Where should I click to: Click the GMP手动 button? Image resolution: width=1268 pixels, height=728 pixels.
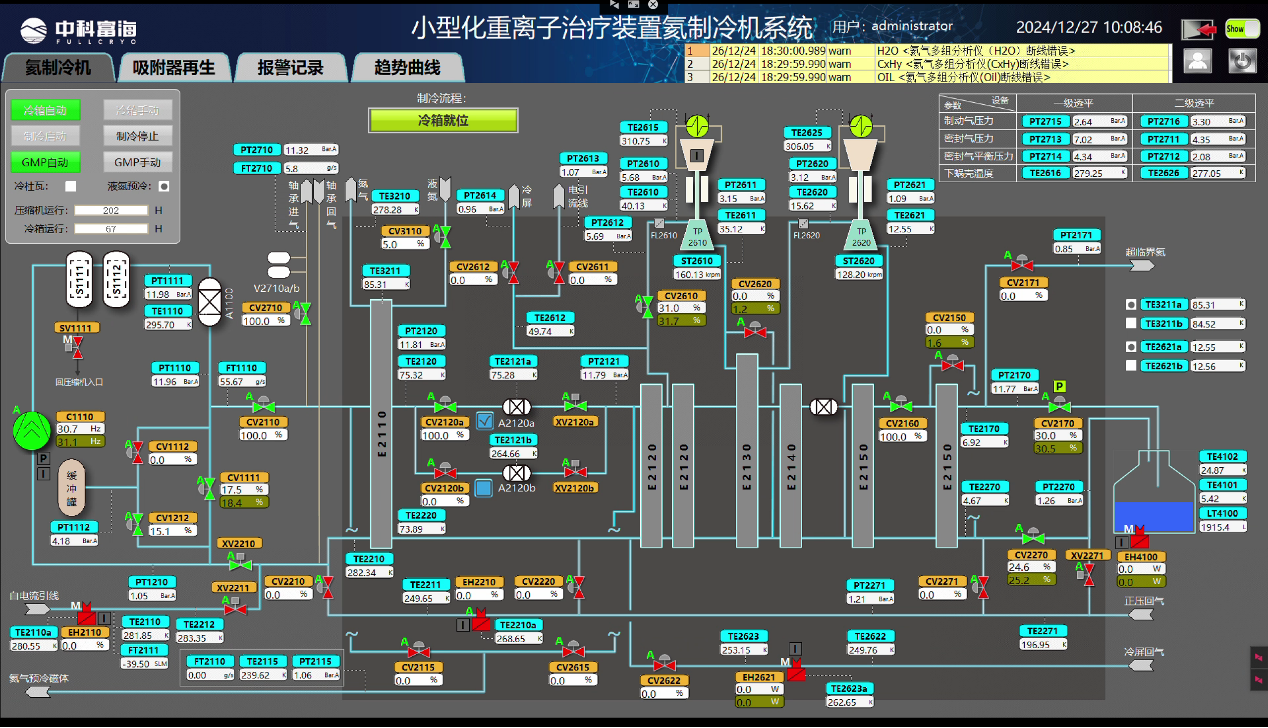[x=137, y=162]
